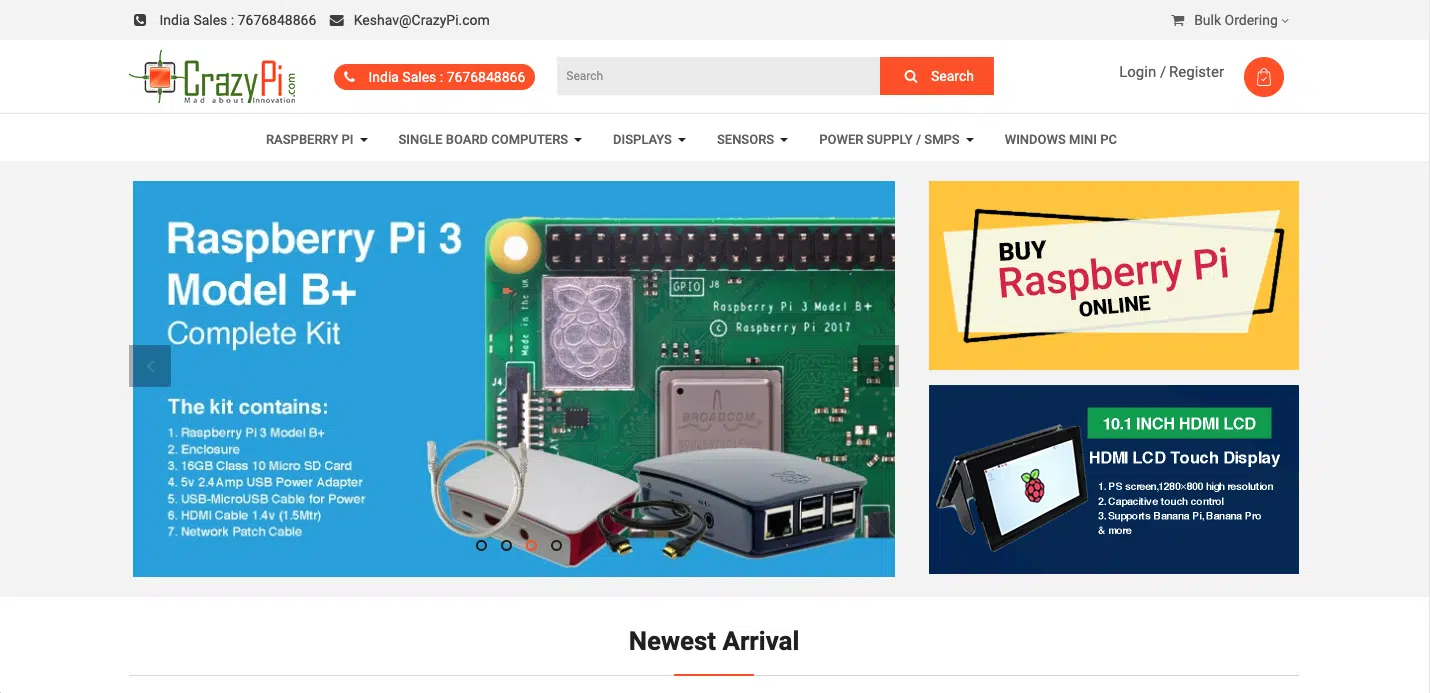The width and height of the screenshot is (1430, 693).
Task: Open the Windows Mini PC menu item
Action: [x=1061, y=139]
